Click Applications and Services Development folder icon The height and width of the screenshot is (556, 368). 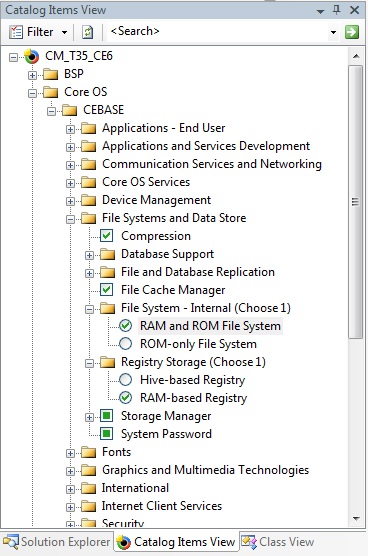click(x=88, y=146)
